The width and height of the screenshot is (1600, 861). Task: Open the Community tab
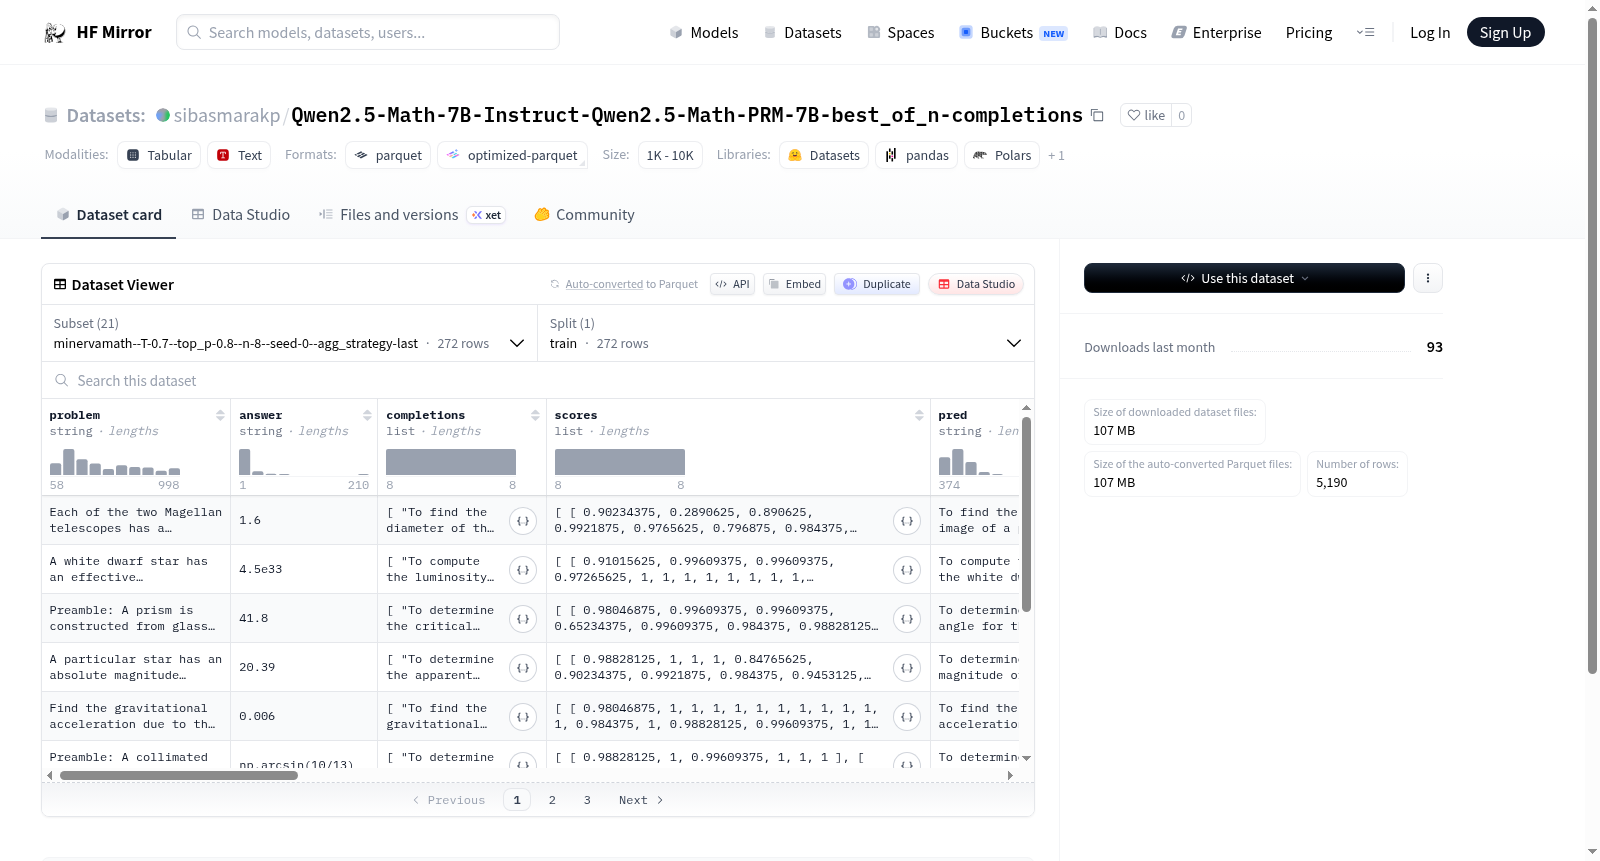point(585,215)
